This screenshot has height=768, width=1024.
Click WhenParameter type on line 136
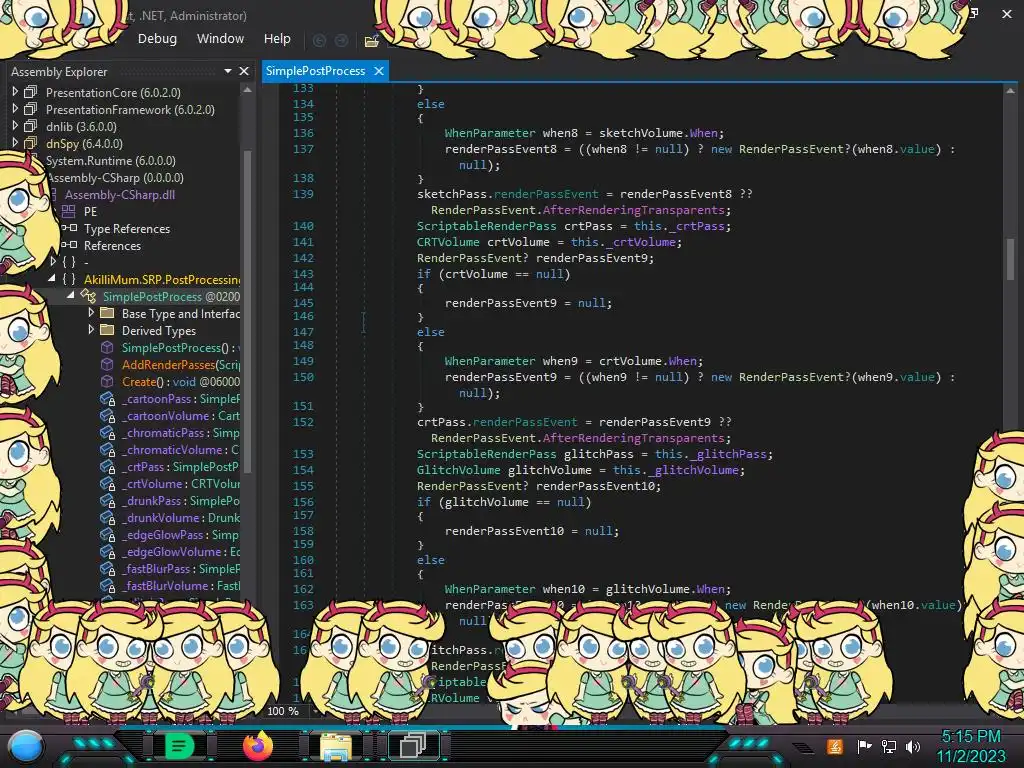(x=490, y=133)
